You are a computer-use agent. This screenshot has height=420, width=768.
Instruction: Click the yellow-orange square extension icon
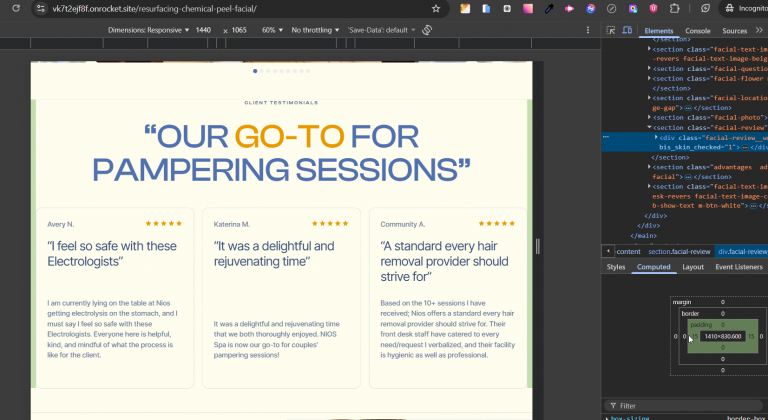coord(465,8)
